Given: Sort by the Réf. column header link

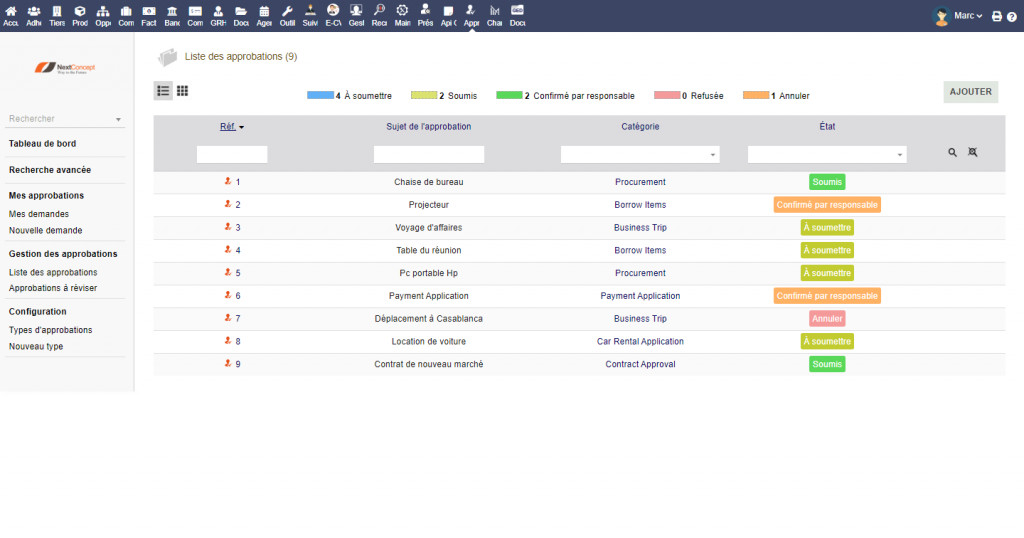Looking at the screenshot, I should click(x=229, y=127).
